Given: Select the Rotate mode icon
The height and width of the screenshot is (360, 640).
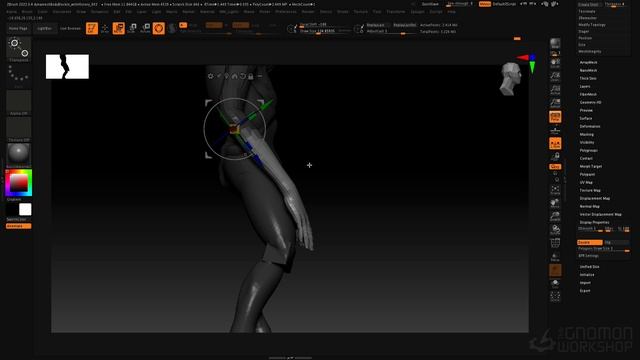Looking at the screenshot, I should (x=145, y=28).
